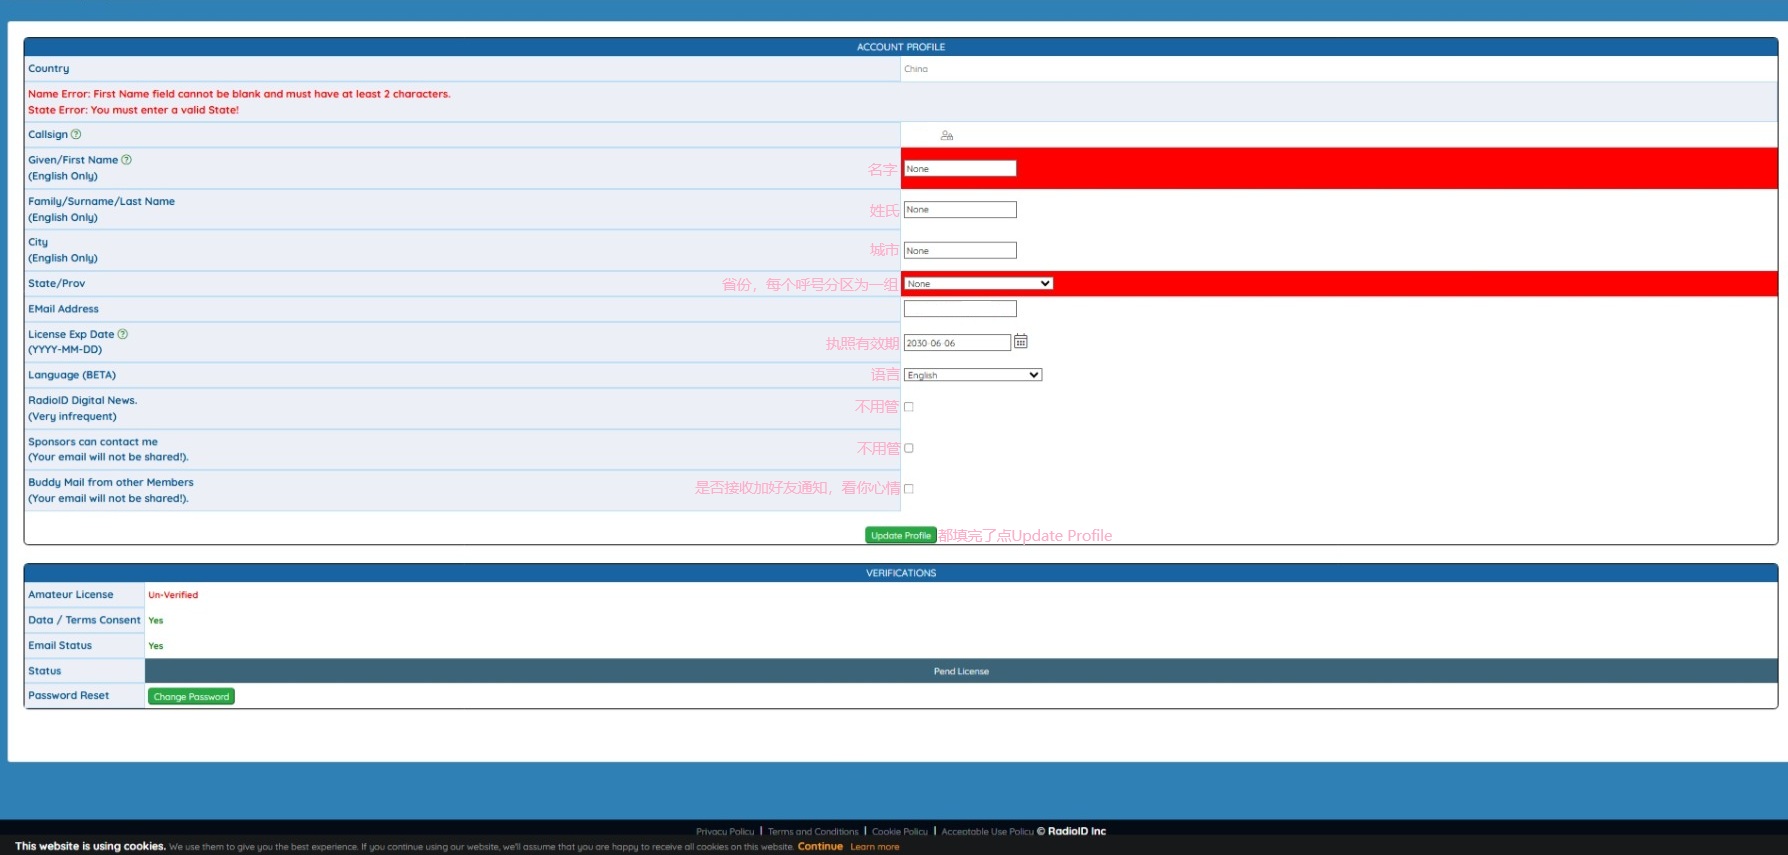This screenshot has height=855, width=1788.
Task: Open the Learn more cookie link
Action: [874, 847]
